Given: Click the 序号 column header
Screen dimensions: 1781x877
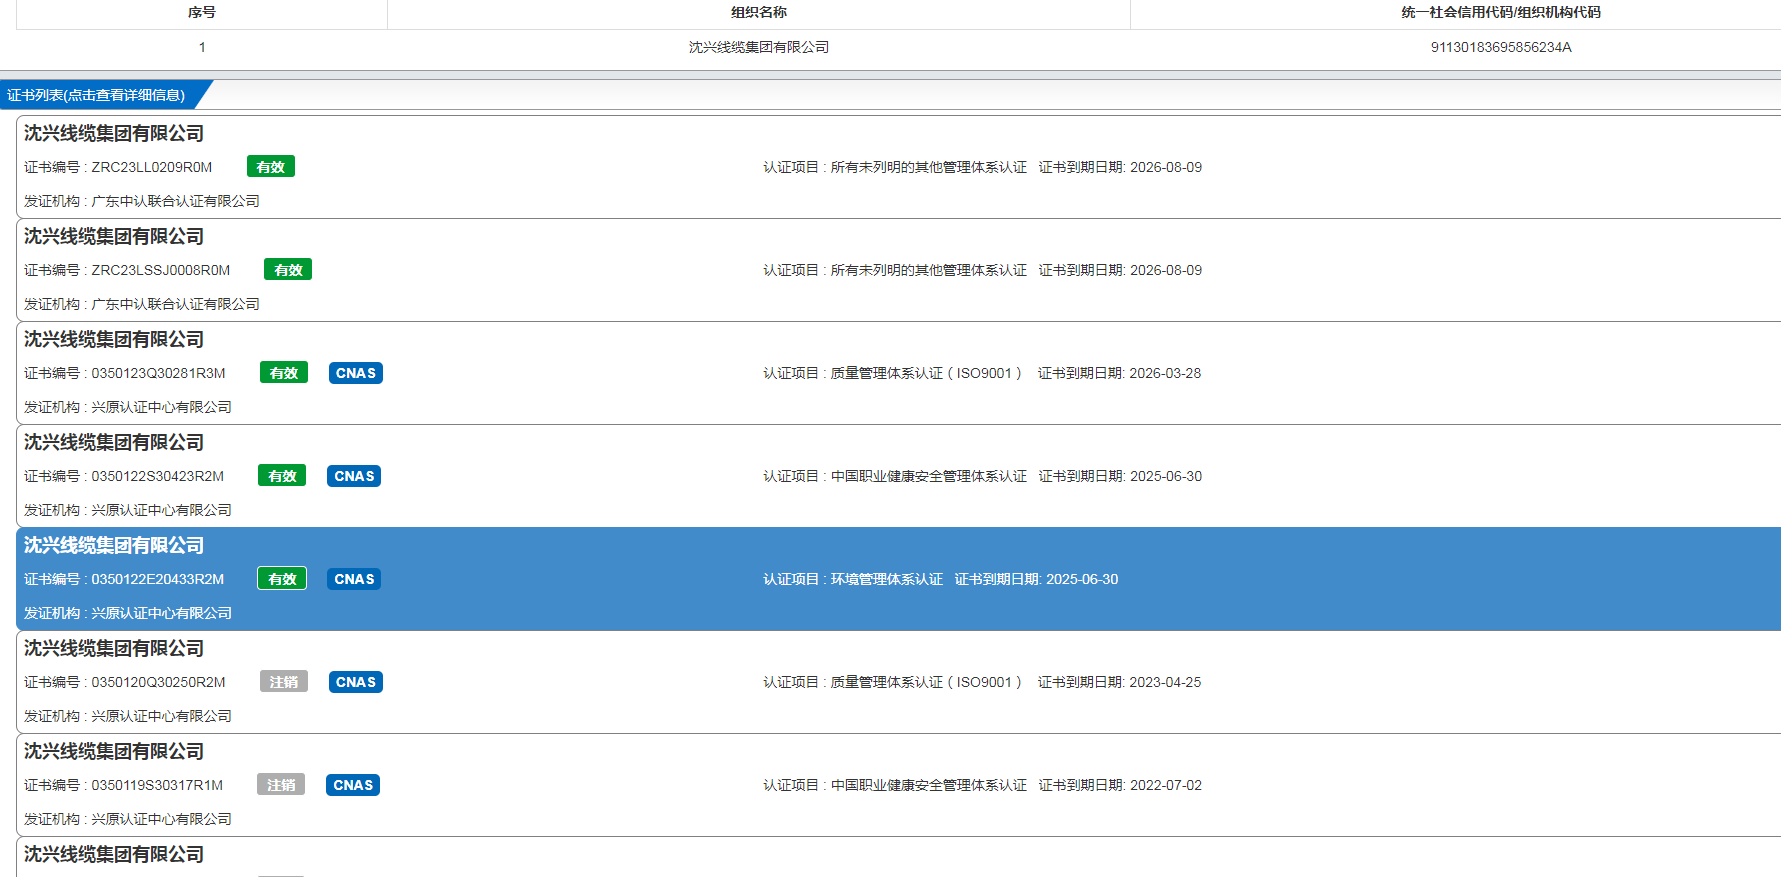Looking at the screenshot, I should pos(202,13).
